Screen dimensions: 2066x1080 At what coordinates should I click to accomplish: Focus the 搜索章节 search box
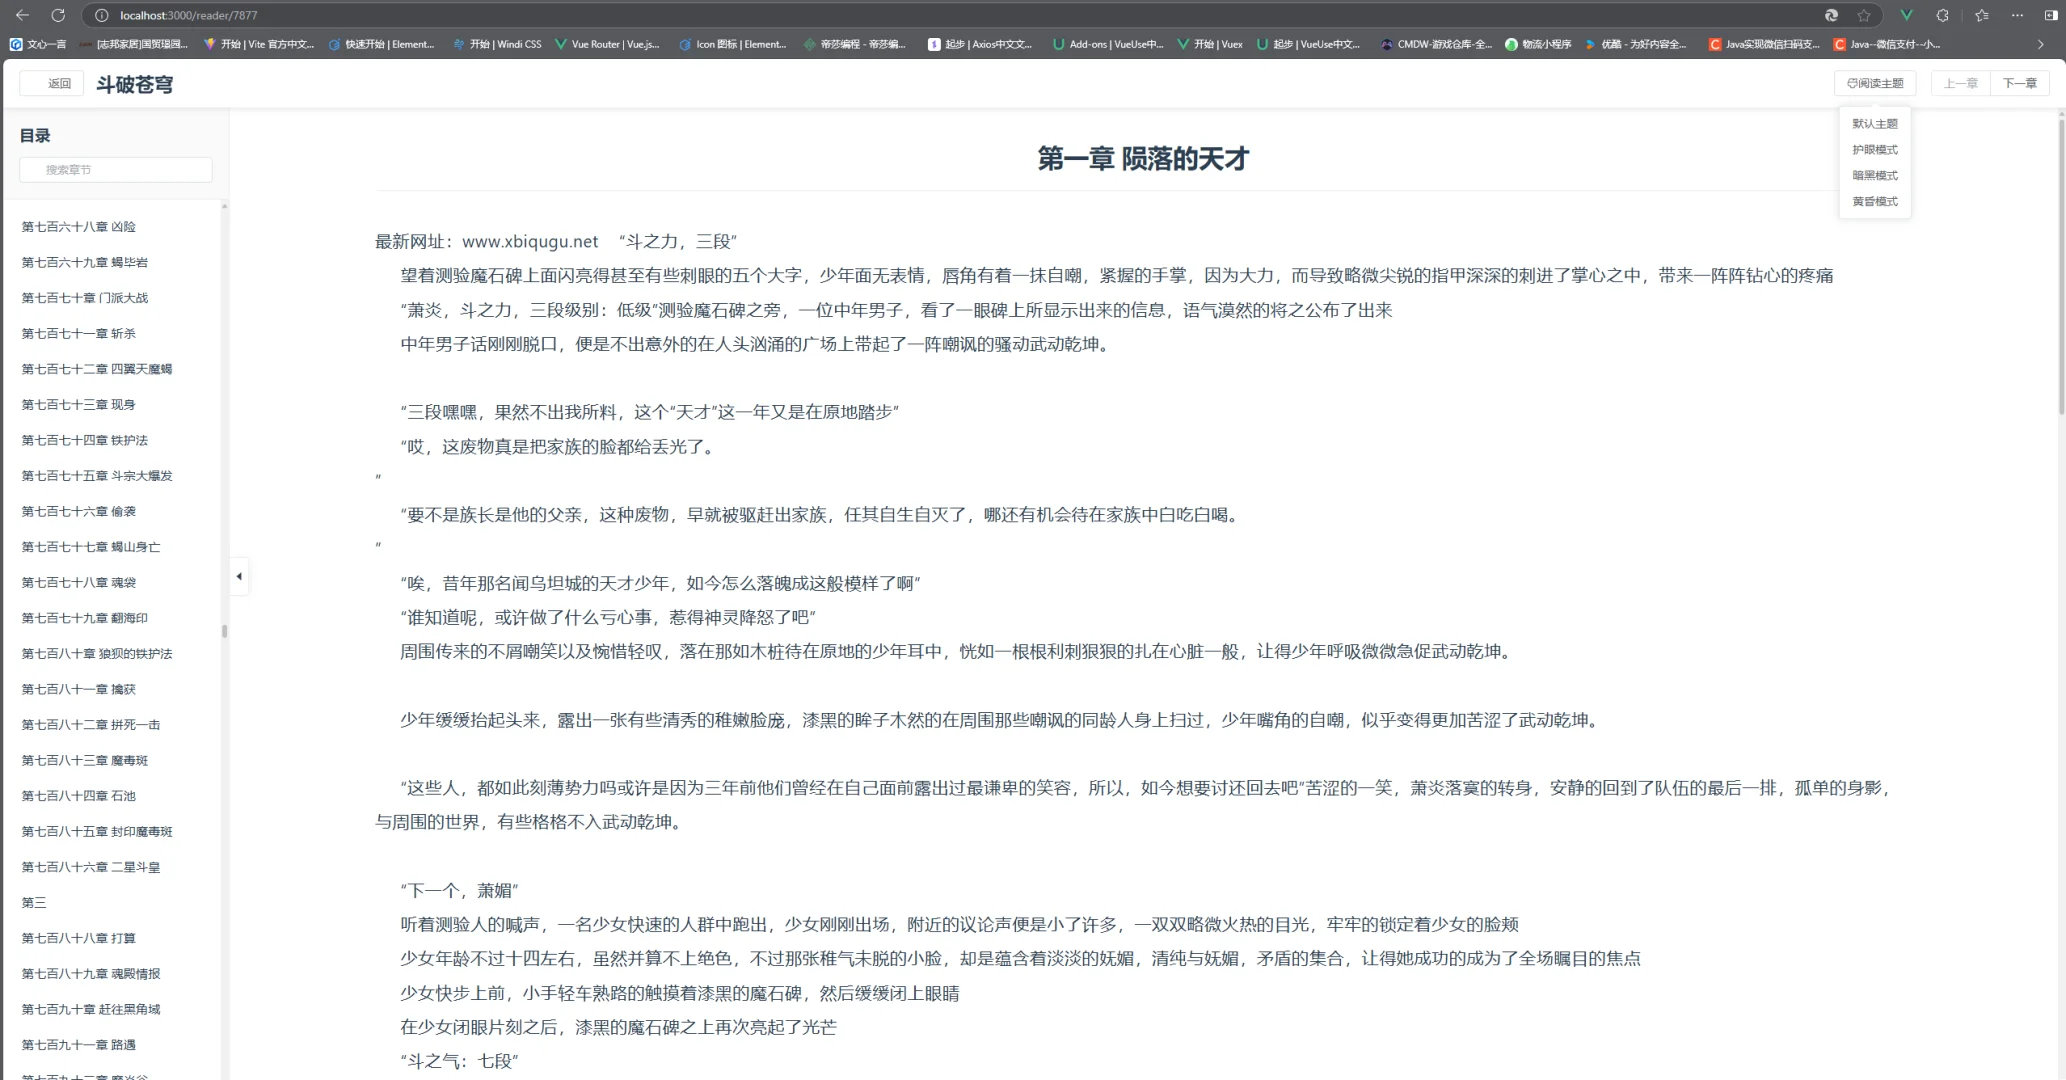tap(116, 170)
